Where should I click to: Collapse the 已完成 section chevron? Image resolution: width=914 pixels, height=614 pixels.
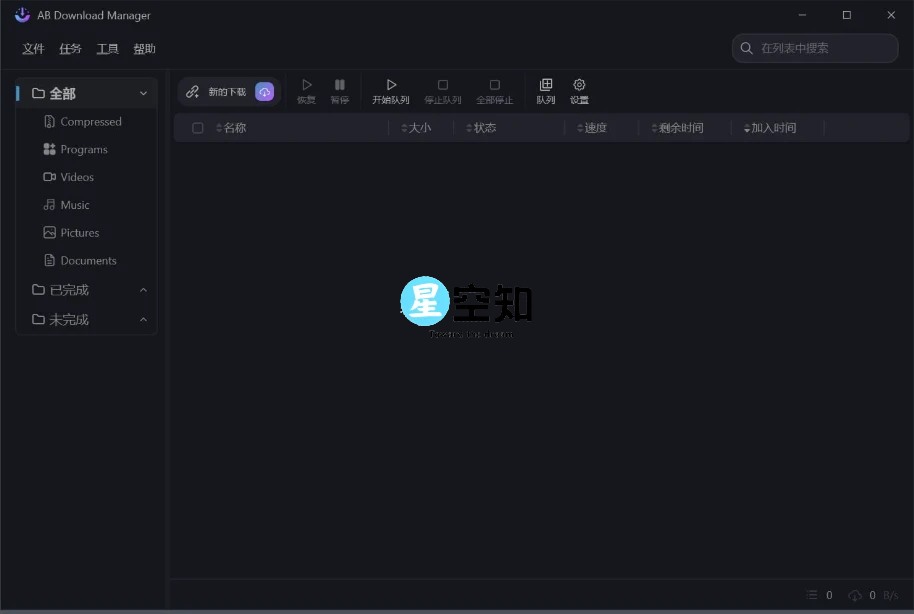(x=143, y=290)
